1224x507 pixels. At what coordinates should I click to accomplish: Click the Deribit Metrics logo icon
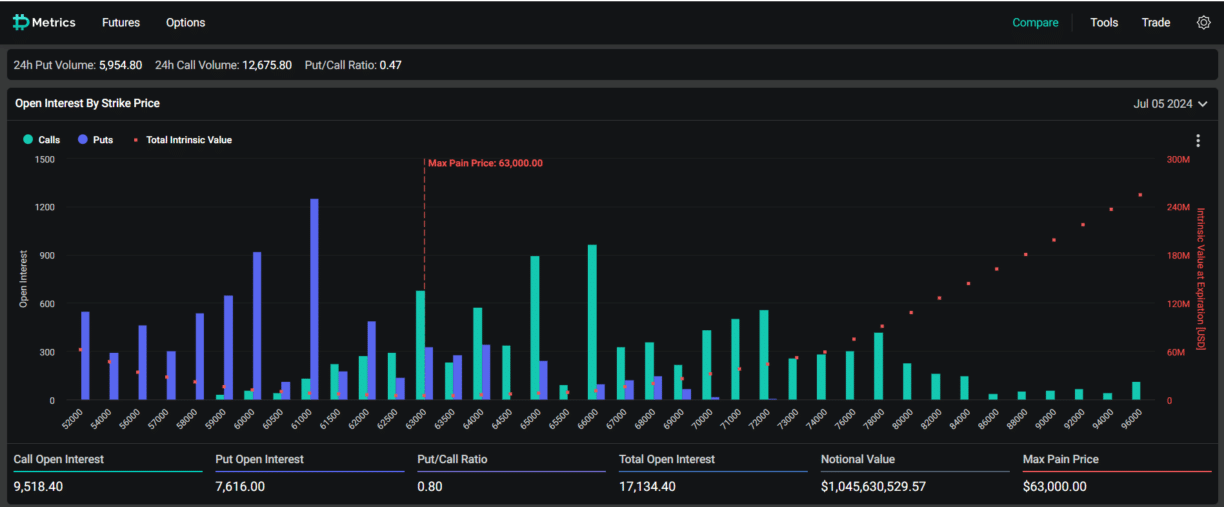point(21,22)
